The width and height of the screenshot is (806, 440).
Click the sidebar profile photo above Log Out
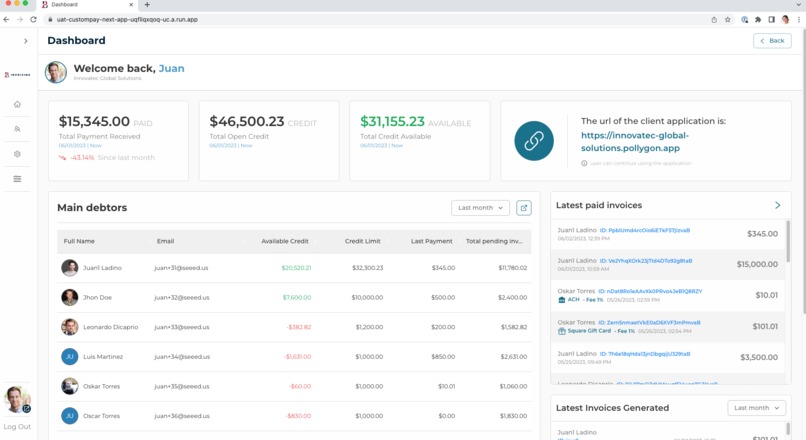[17, 399]
